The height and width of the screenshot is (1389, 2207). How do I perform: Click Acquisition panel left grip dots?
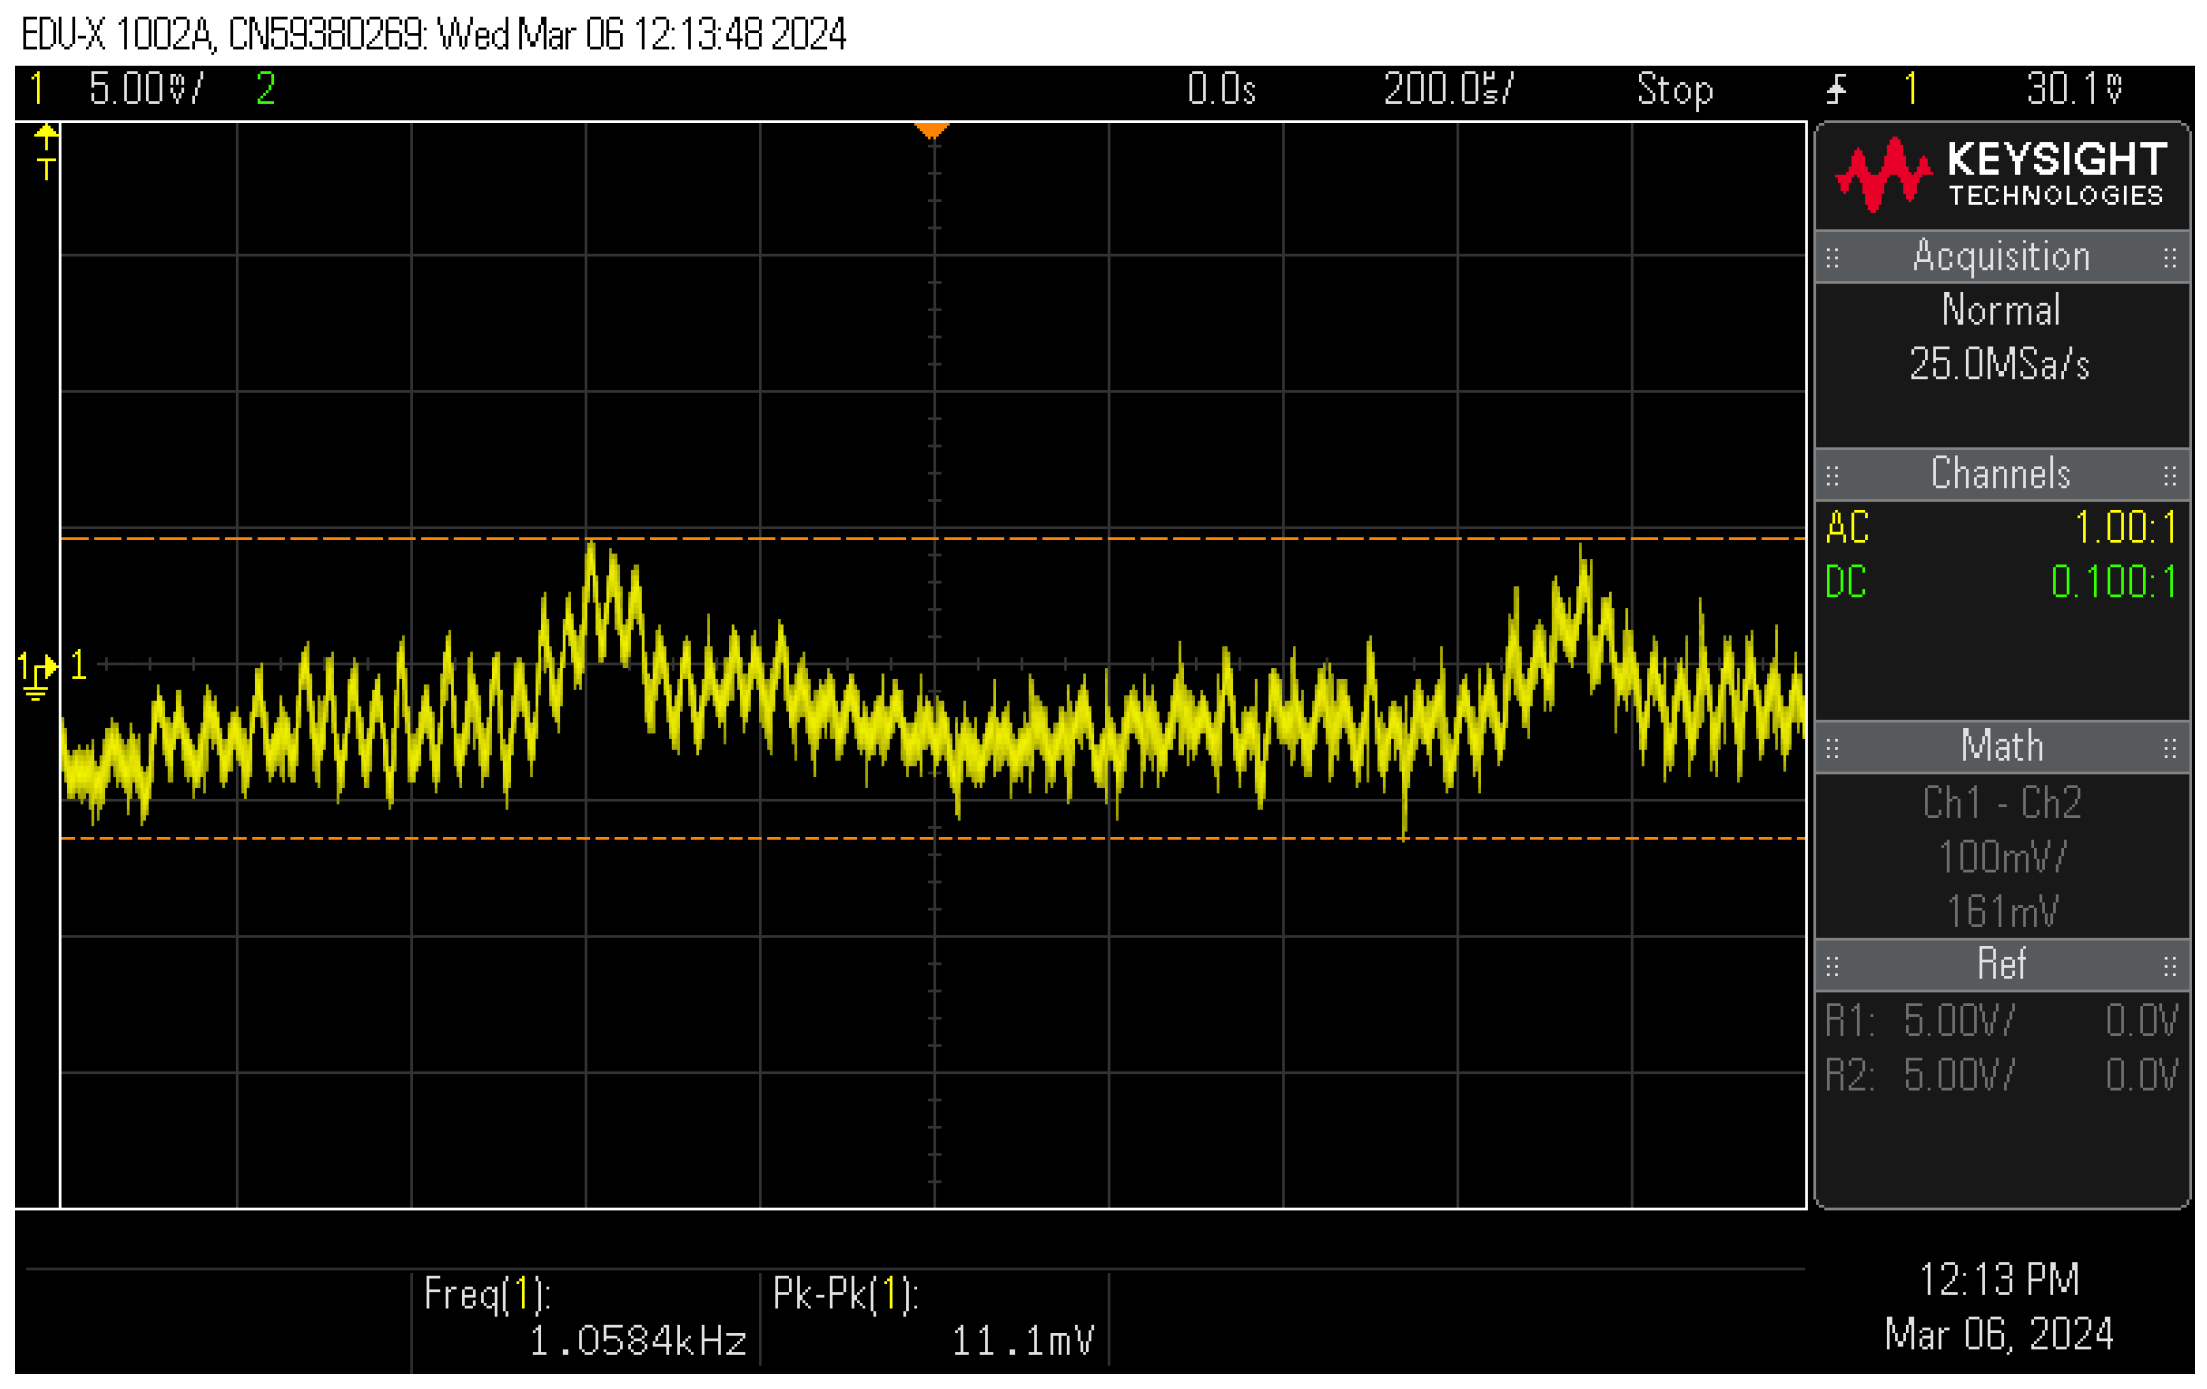(1833, 259)
